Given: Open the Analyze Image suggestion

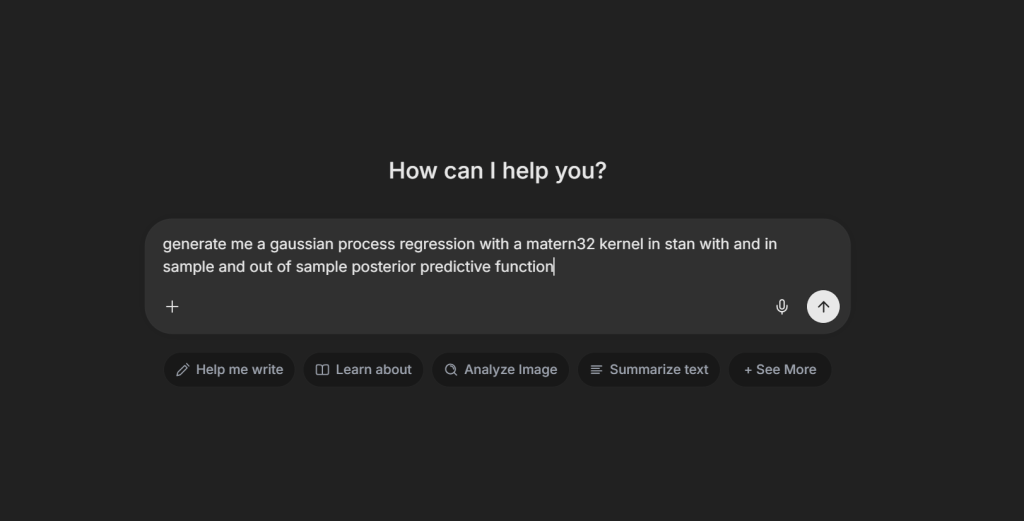Looking at the screenshot, I should (x=510, y=370).
